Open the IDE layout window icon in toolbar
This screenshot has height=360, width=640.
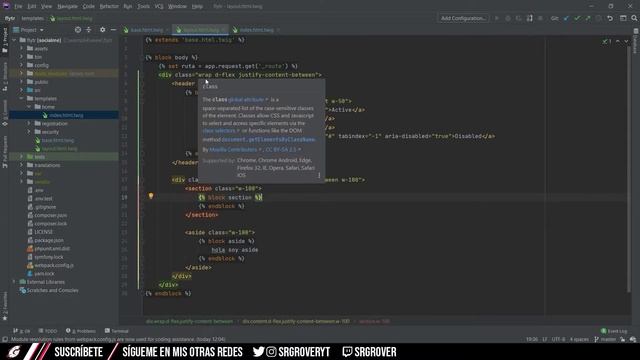coord(623,18)
